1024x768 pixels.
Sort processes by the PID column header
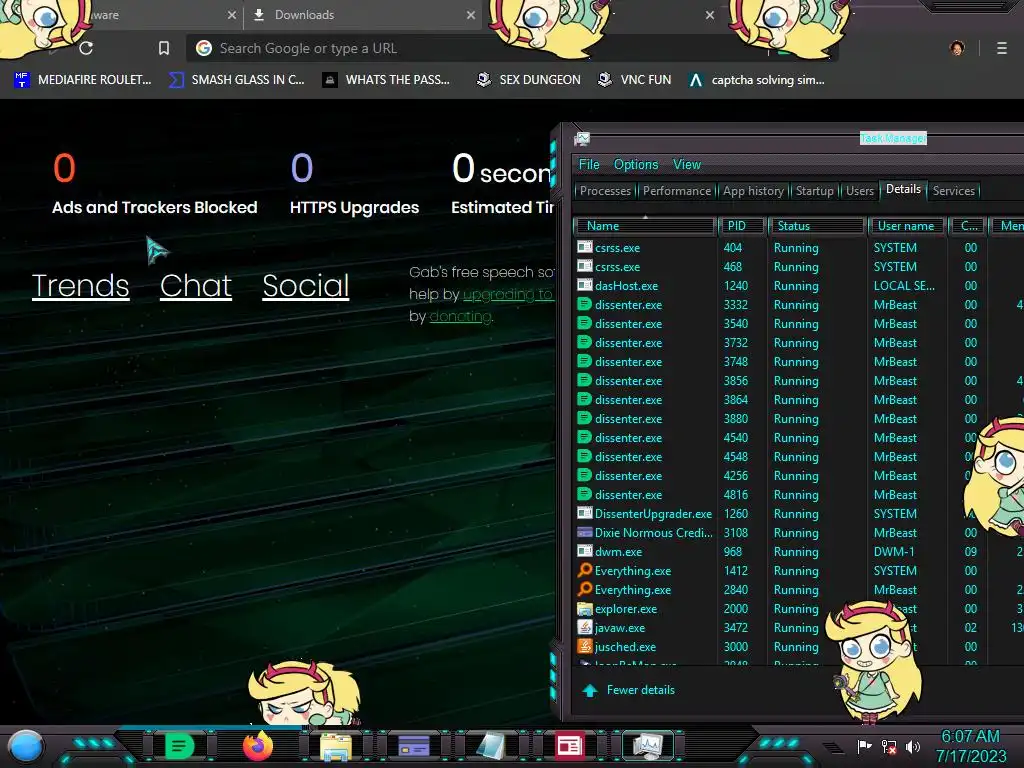[x=741, y=226]
